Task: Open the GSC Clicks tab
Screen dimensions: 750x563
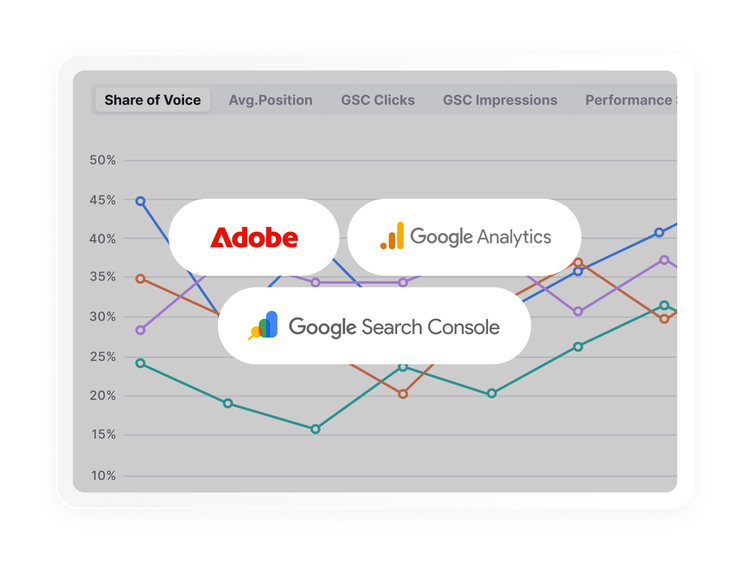Action: pos(378,100)
